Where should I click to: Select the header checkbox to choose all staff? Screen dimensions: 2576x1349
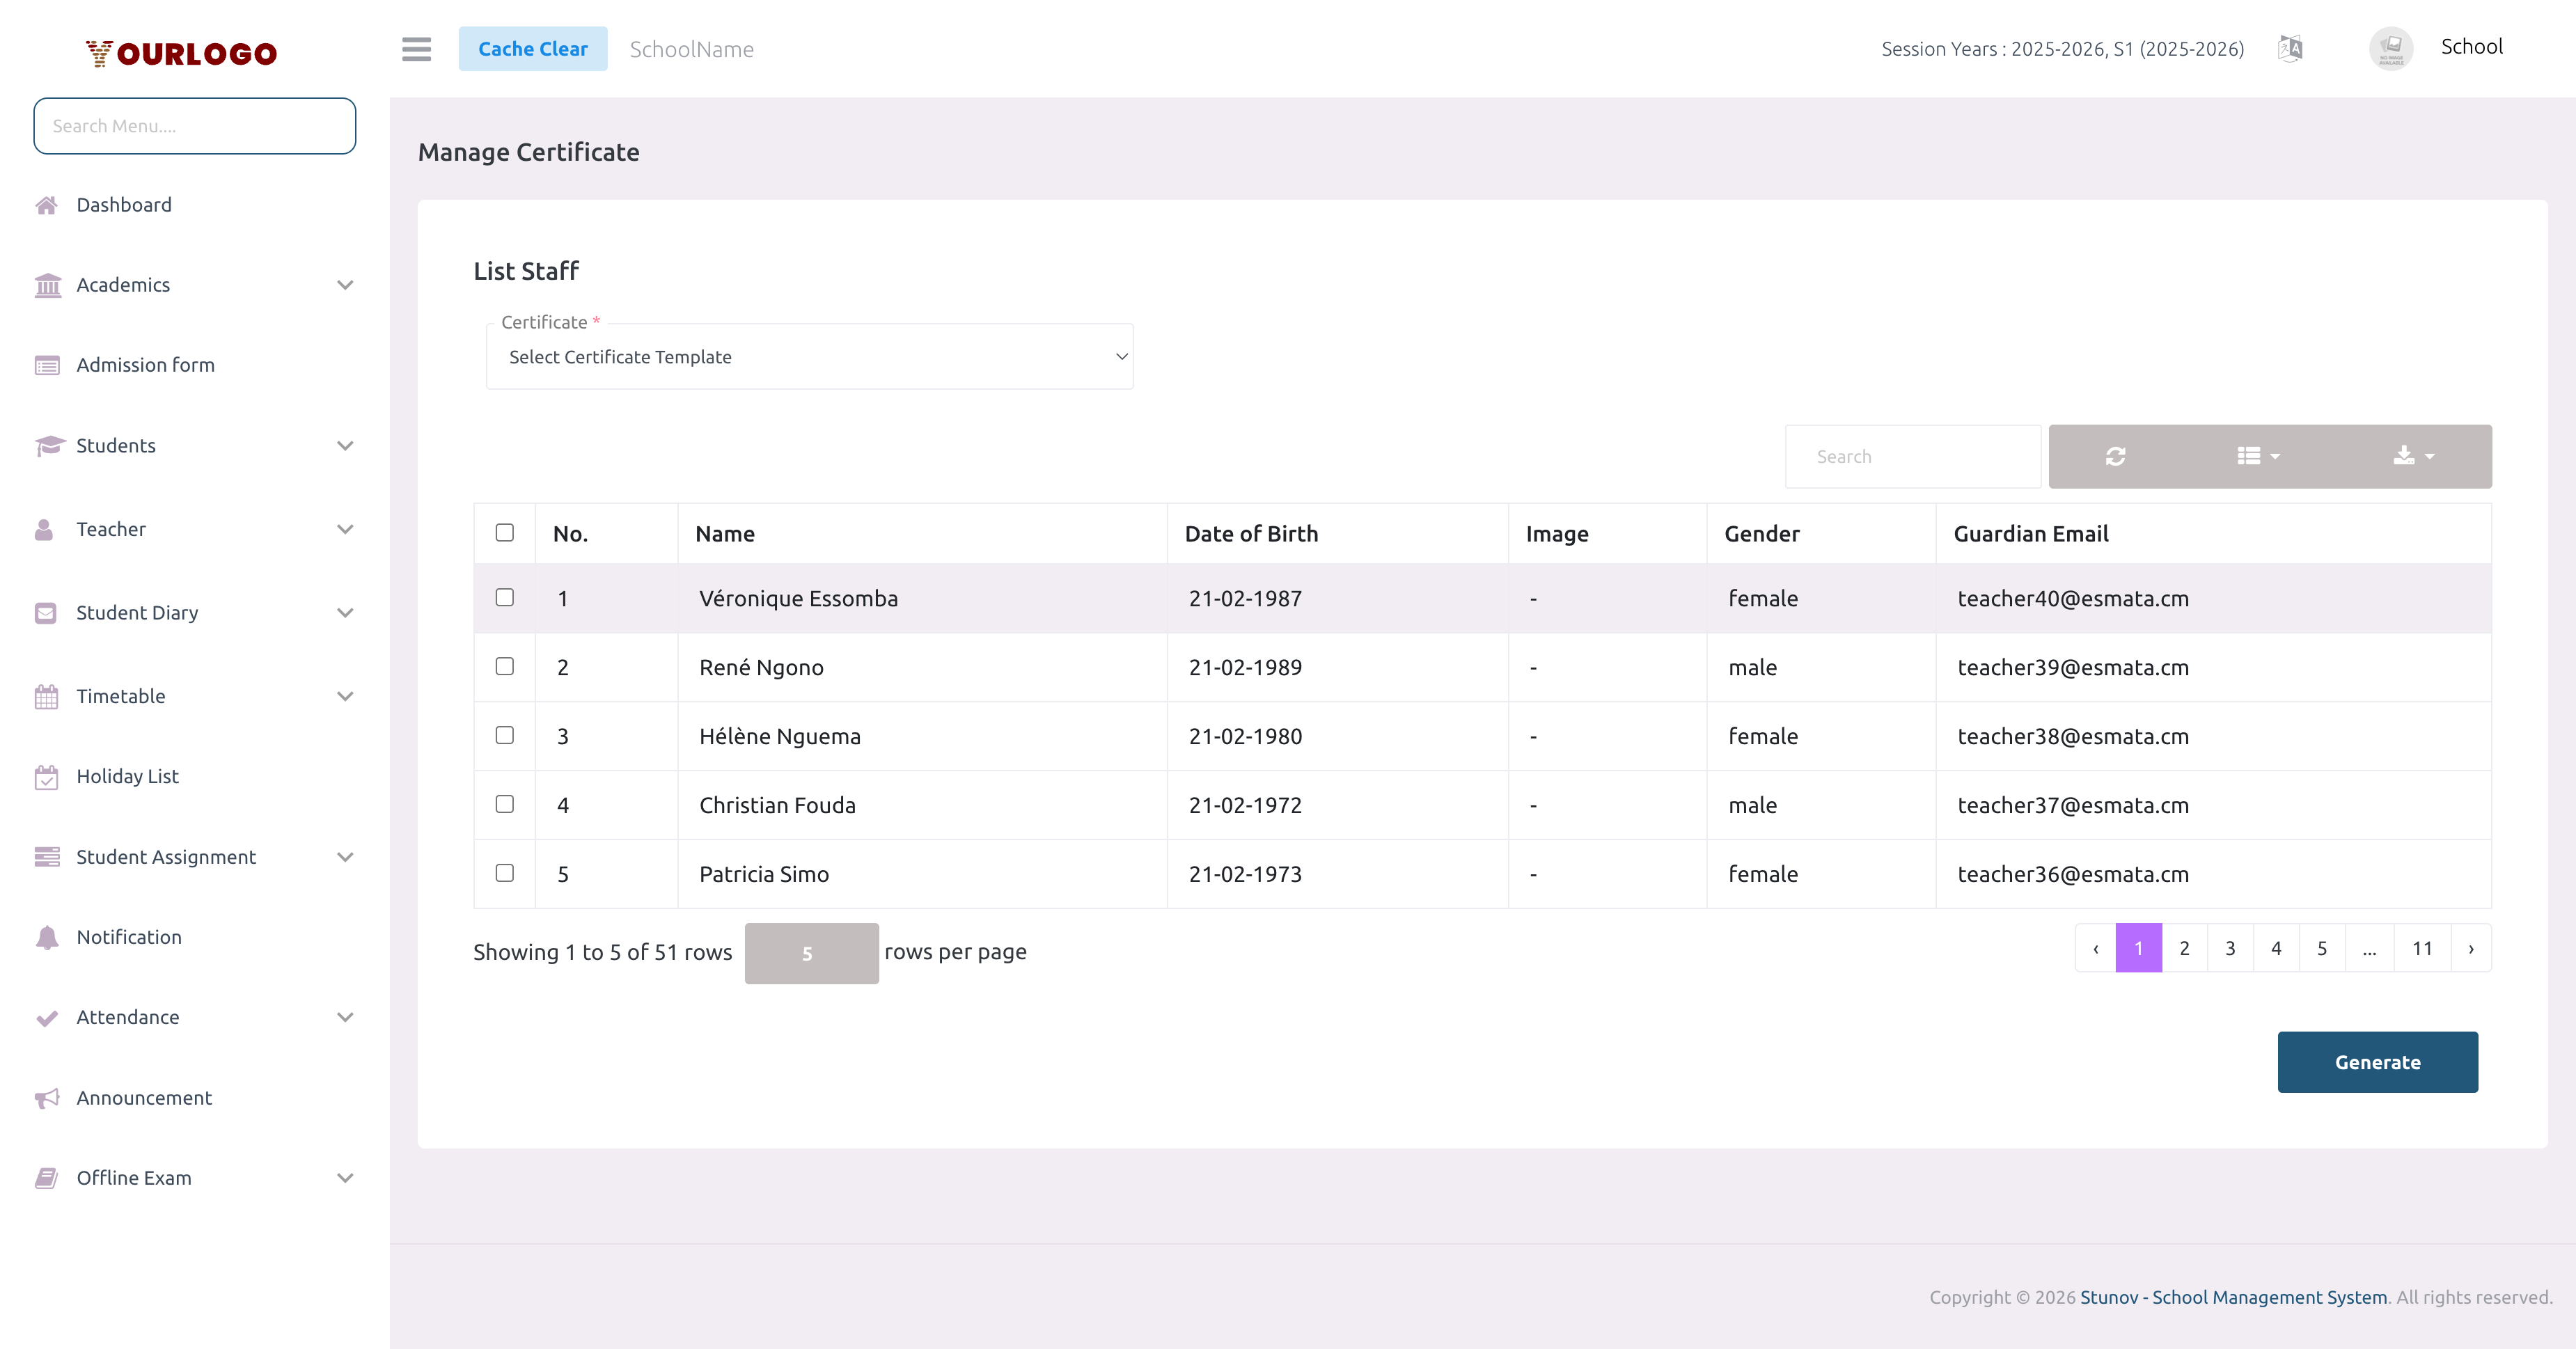pos(504,532)
